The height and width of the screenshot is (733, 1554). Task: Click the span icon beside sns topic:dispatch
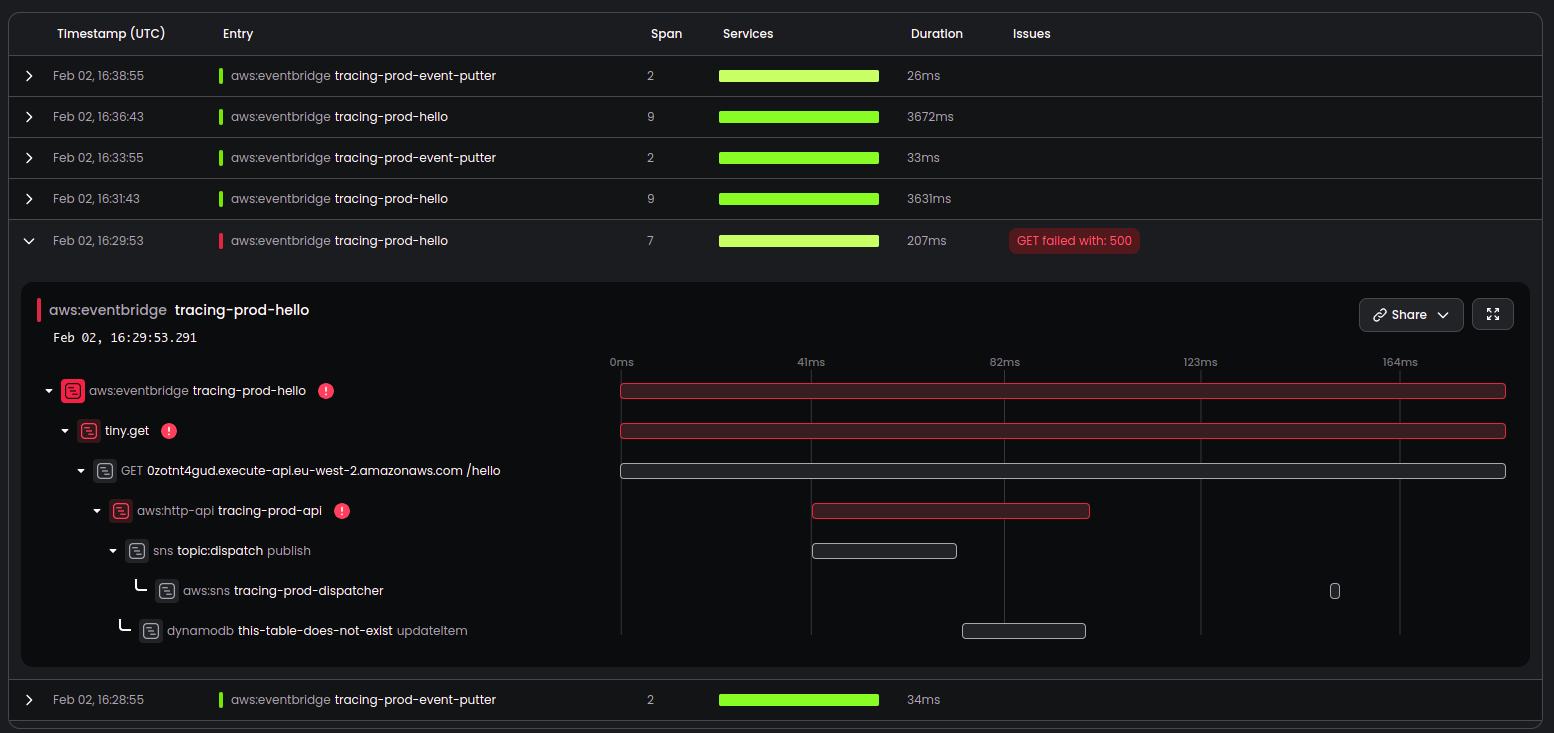137,551
